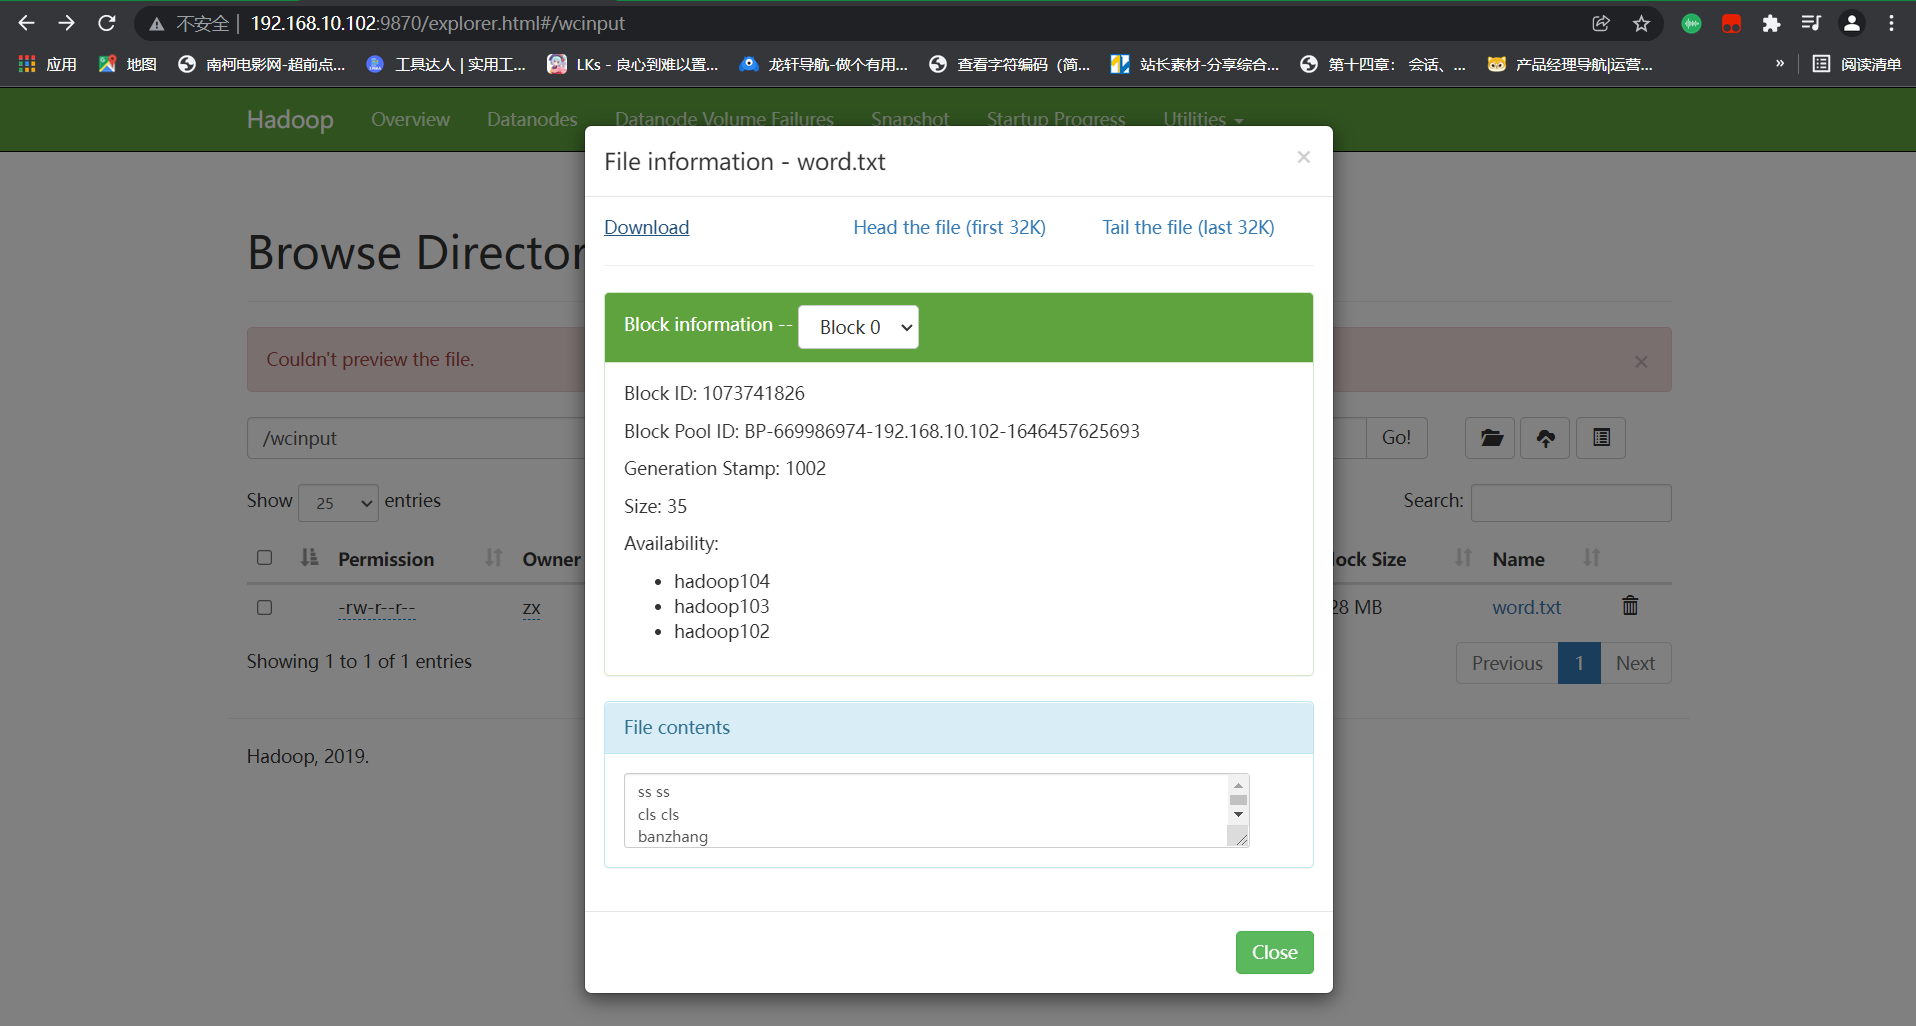
Task: Click page 1 pagination button
Action: pyautogui.click(x=1579, y=663)
